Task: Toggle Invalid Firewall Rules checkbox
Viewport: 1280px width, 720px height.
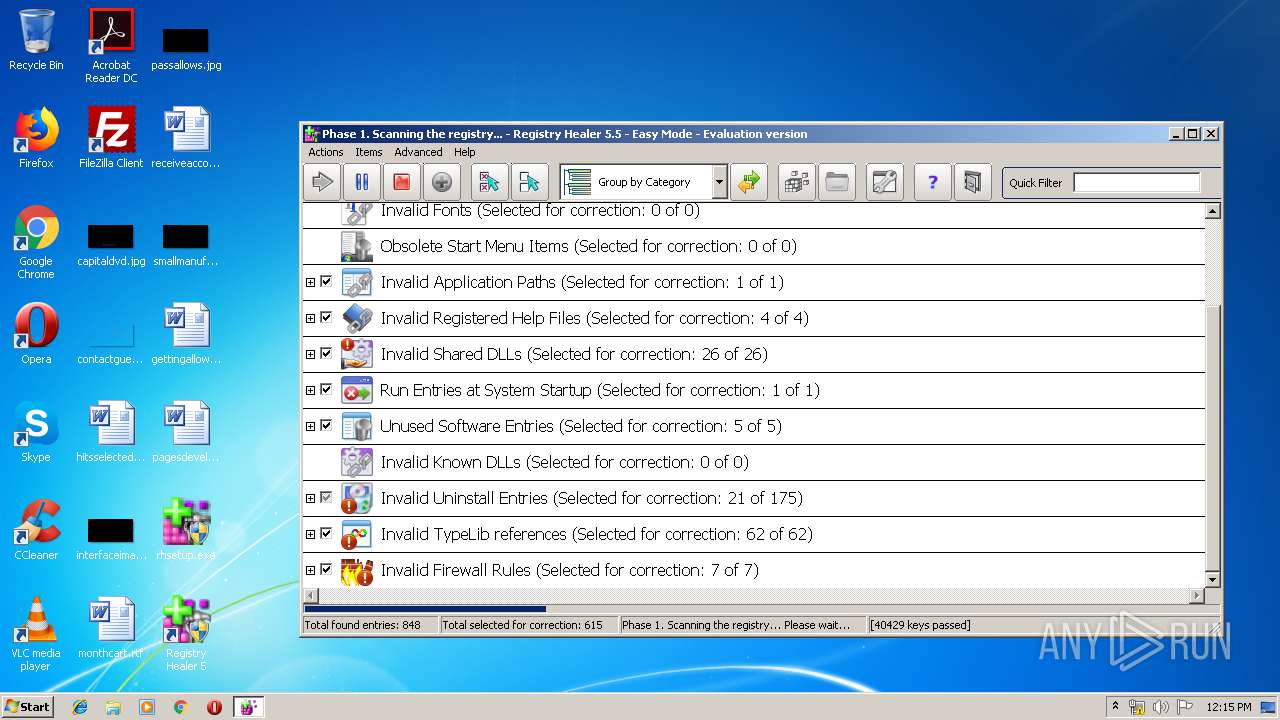Action: point(326,570)
